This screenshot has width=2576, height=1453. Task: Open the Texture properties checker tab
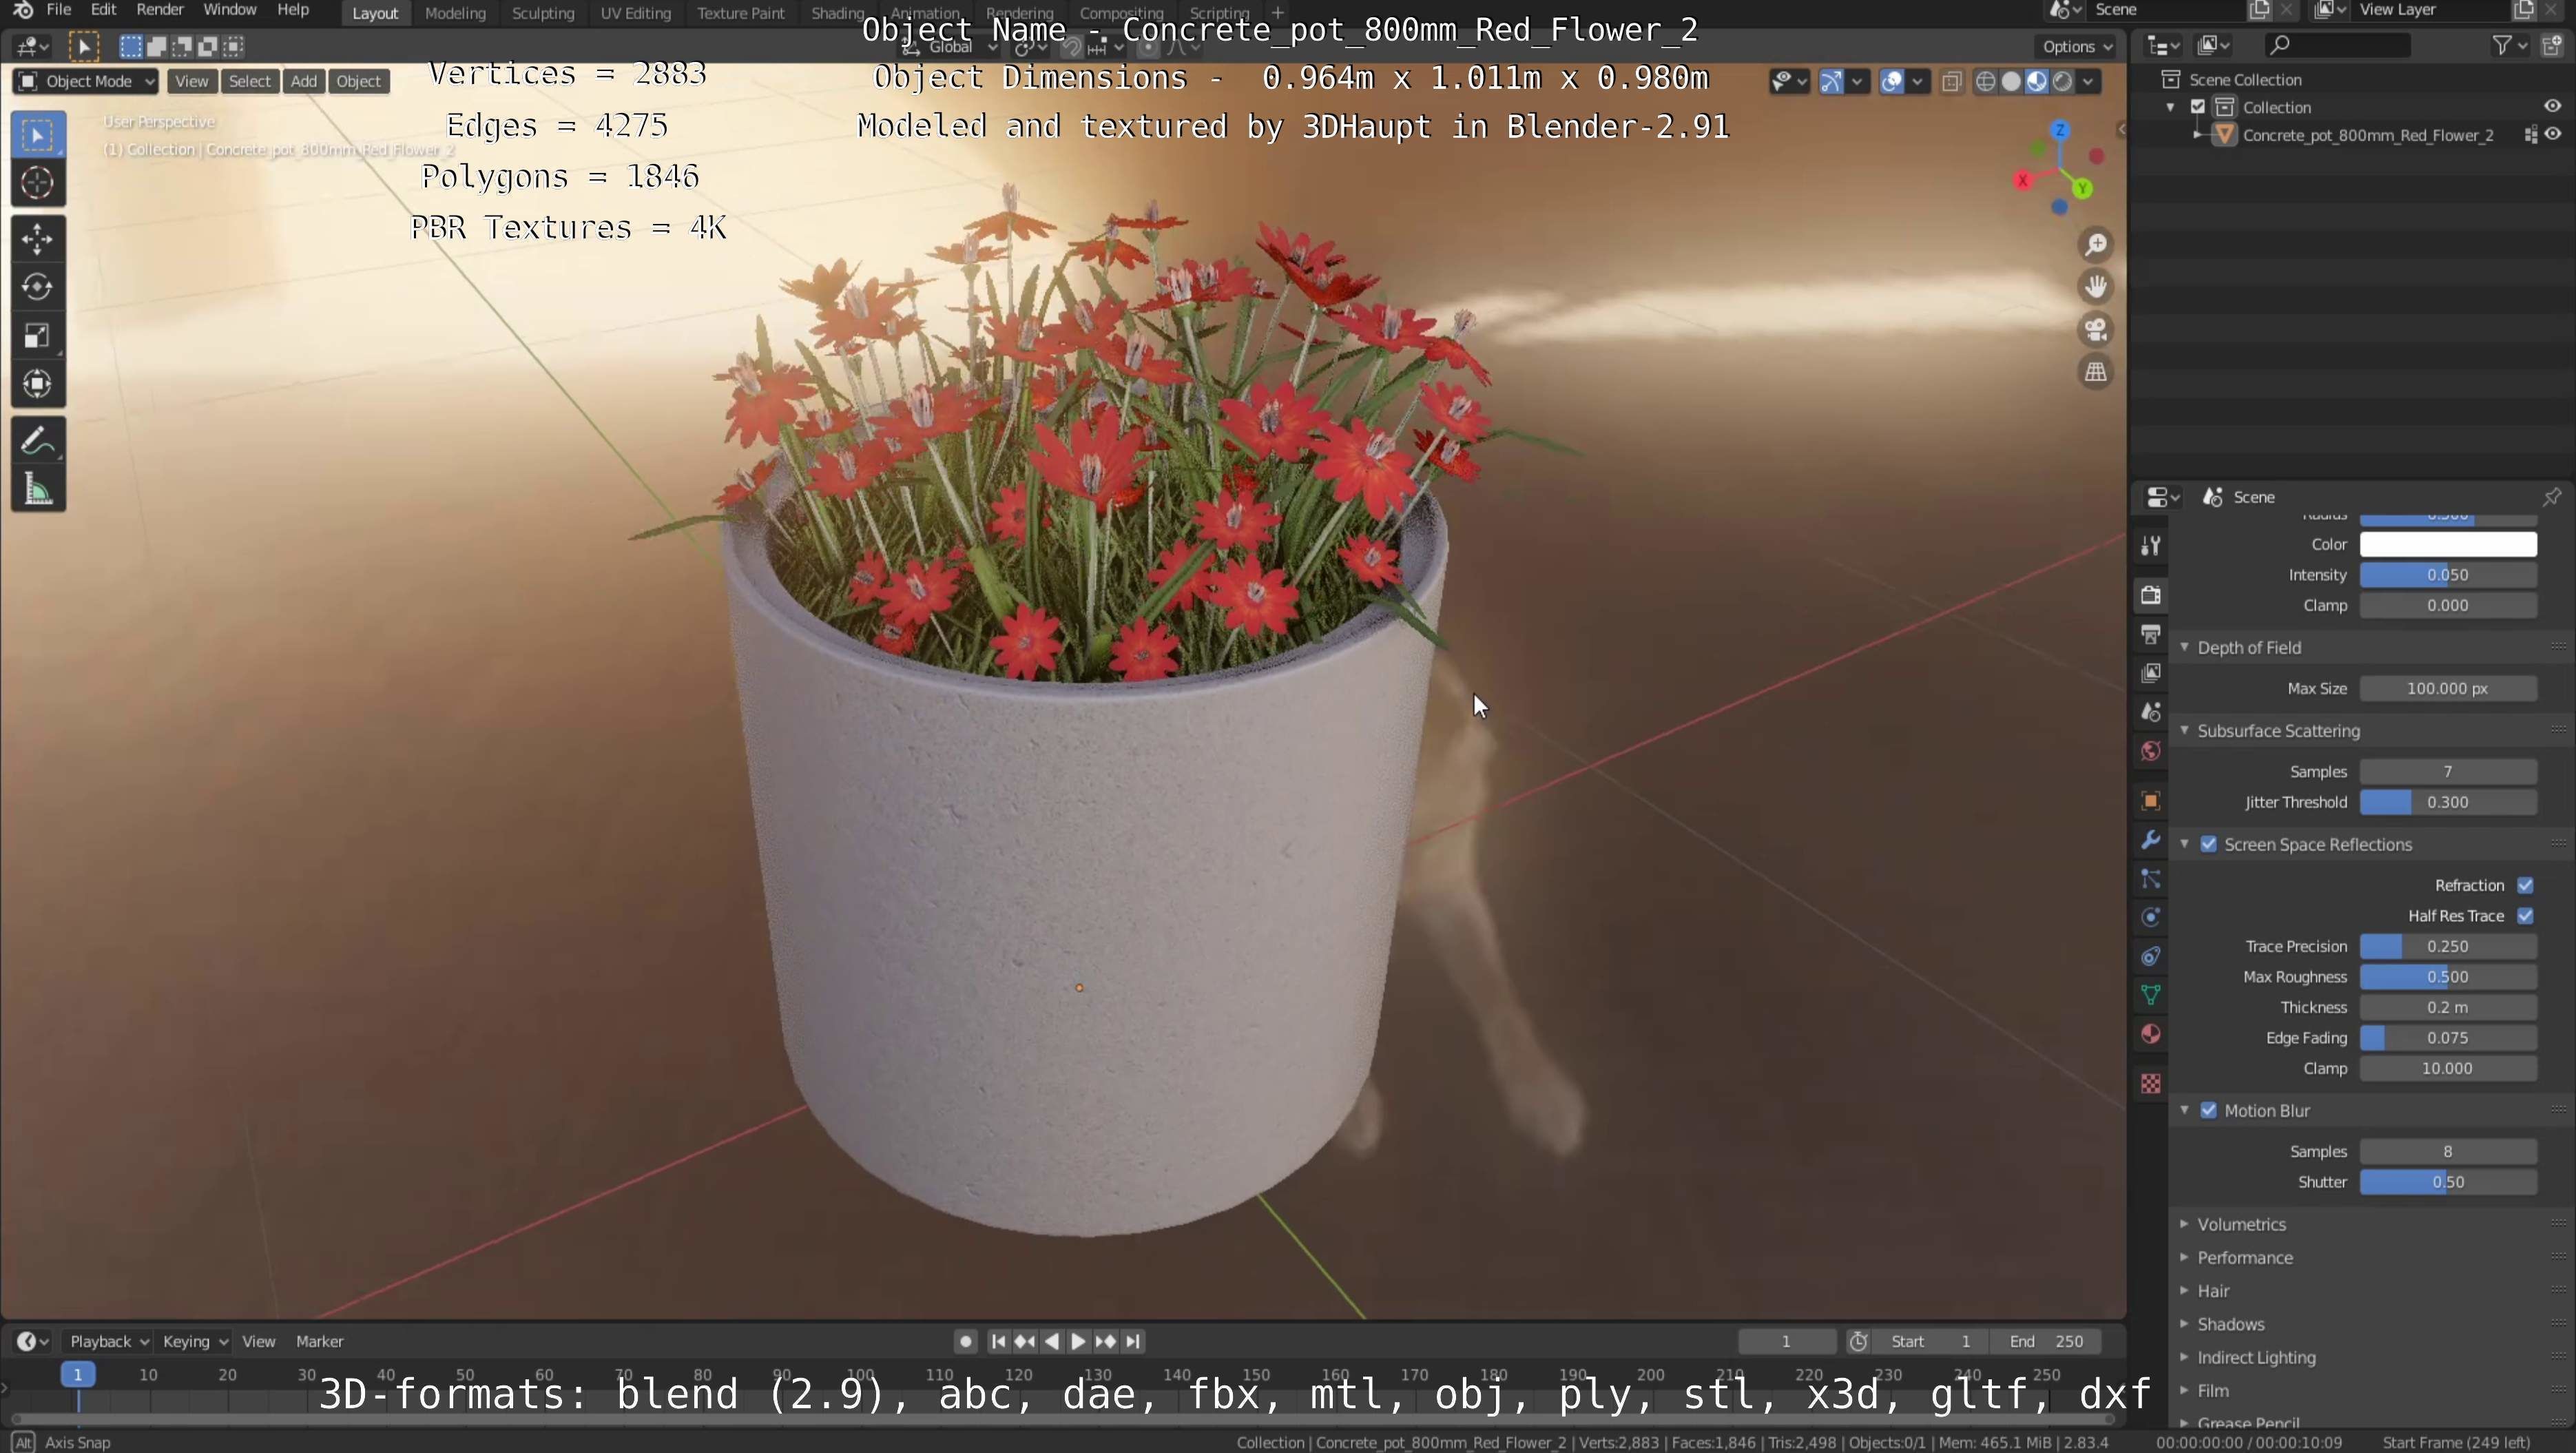pos(2151,1084)
